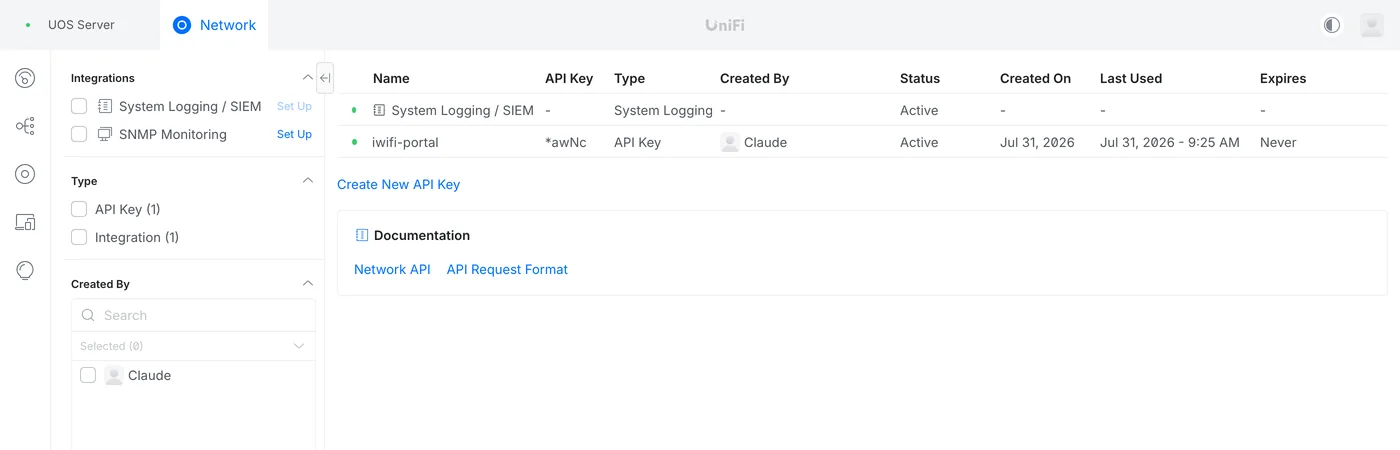Collapse the Type section chevron
This screenshot has height=450, width=1400.
pyautogui.click(x=307, y=181)
